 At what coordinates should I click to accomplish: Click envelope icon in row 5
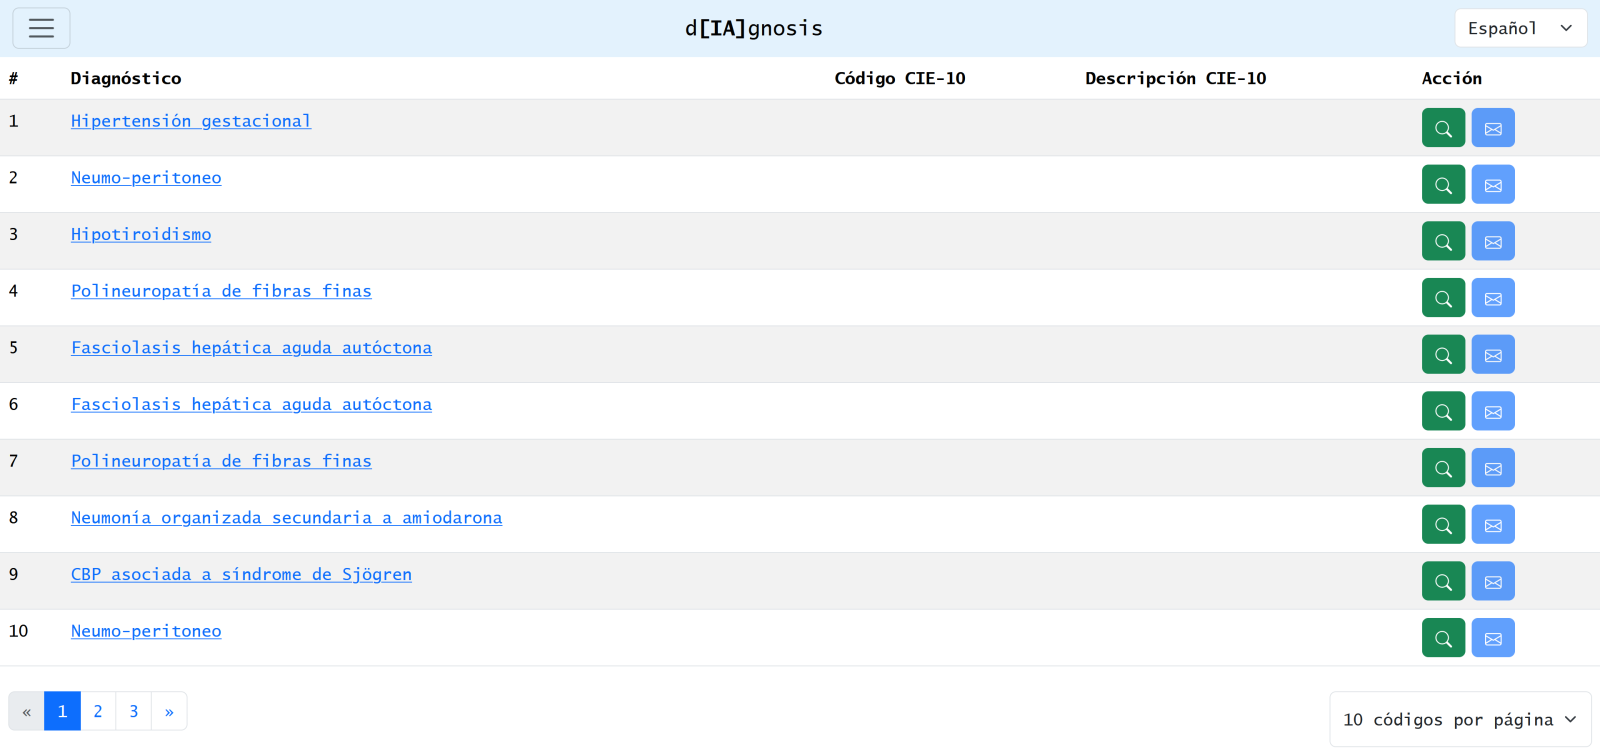click(1492, 355)
